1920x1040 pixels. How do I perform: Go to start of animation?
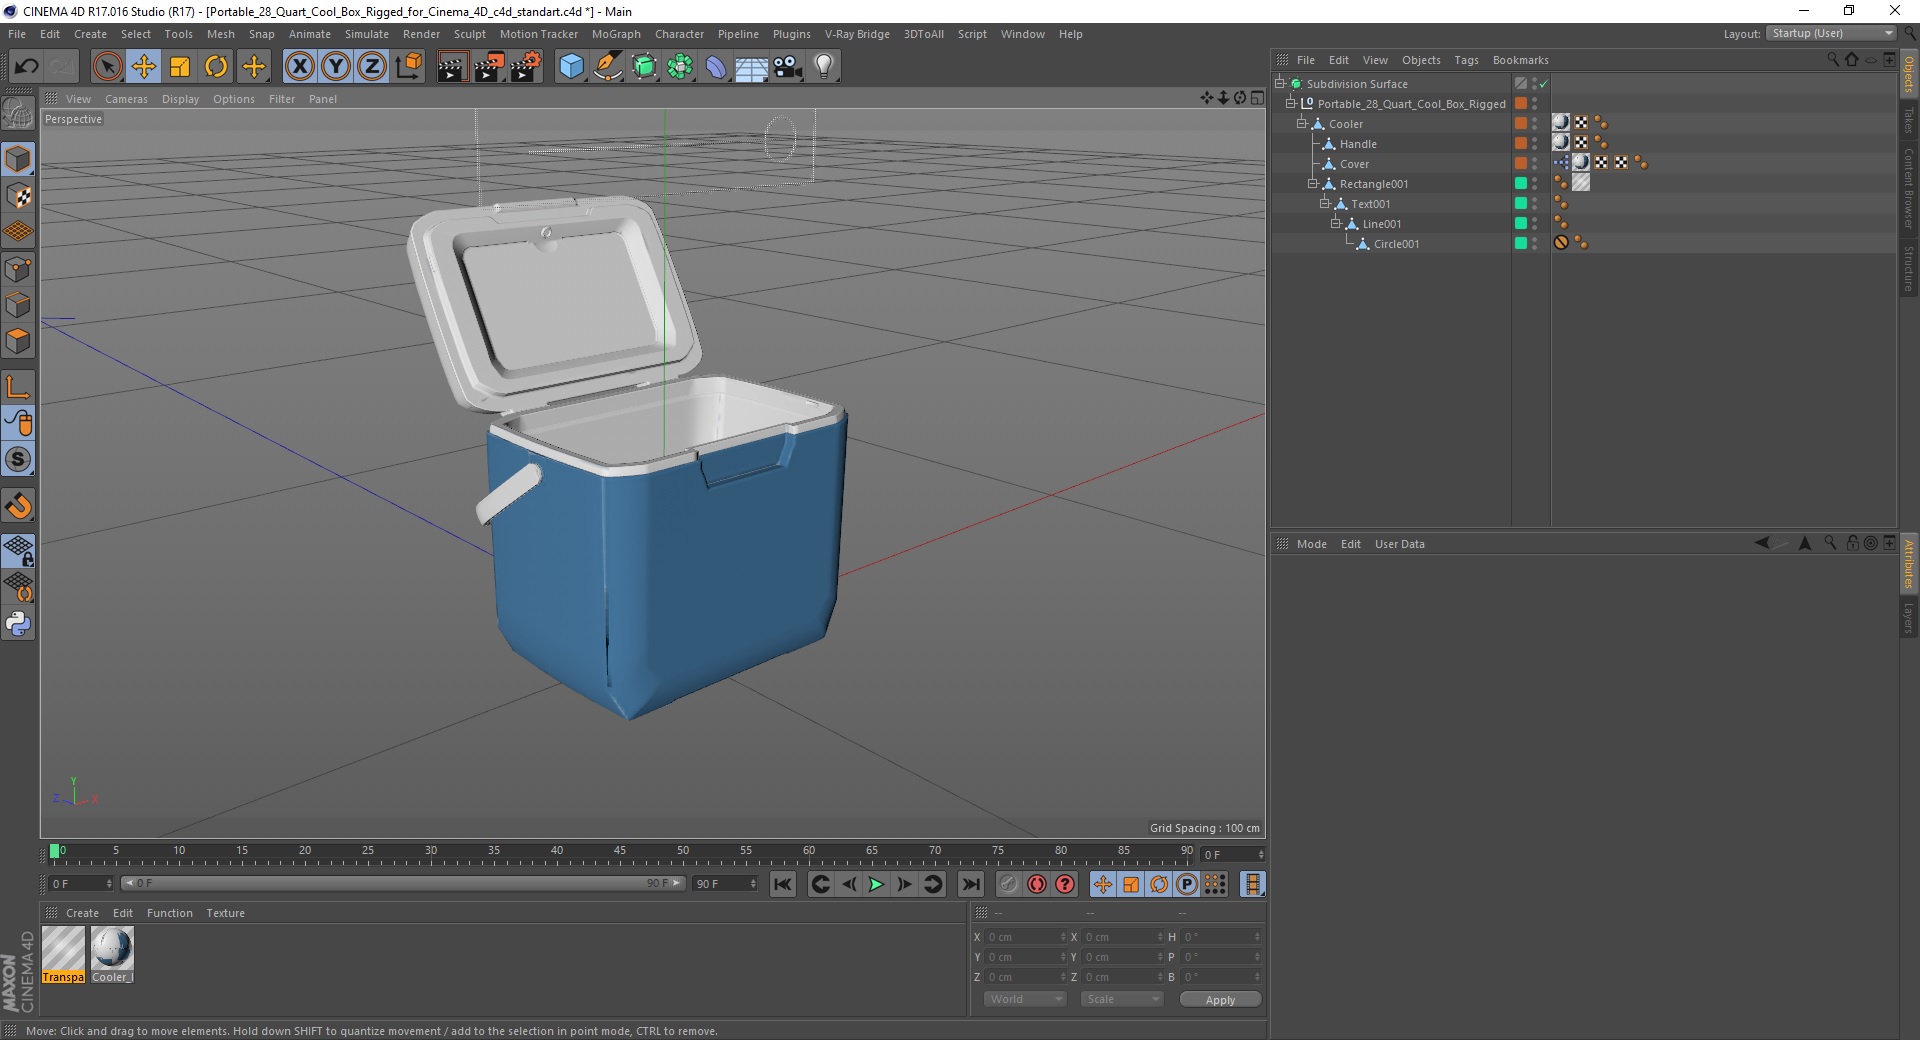[x=783, y=884]
